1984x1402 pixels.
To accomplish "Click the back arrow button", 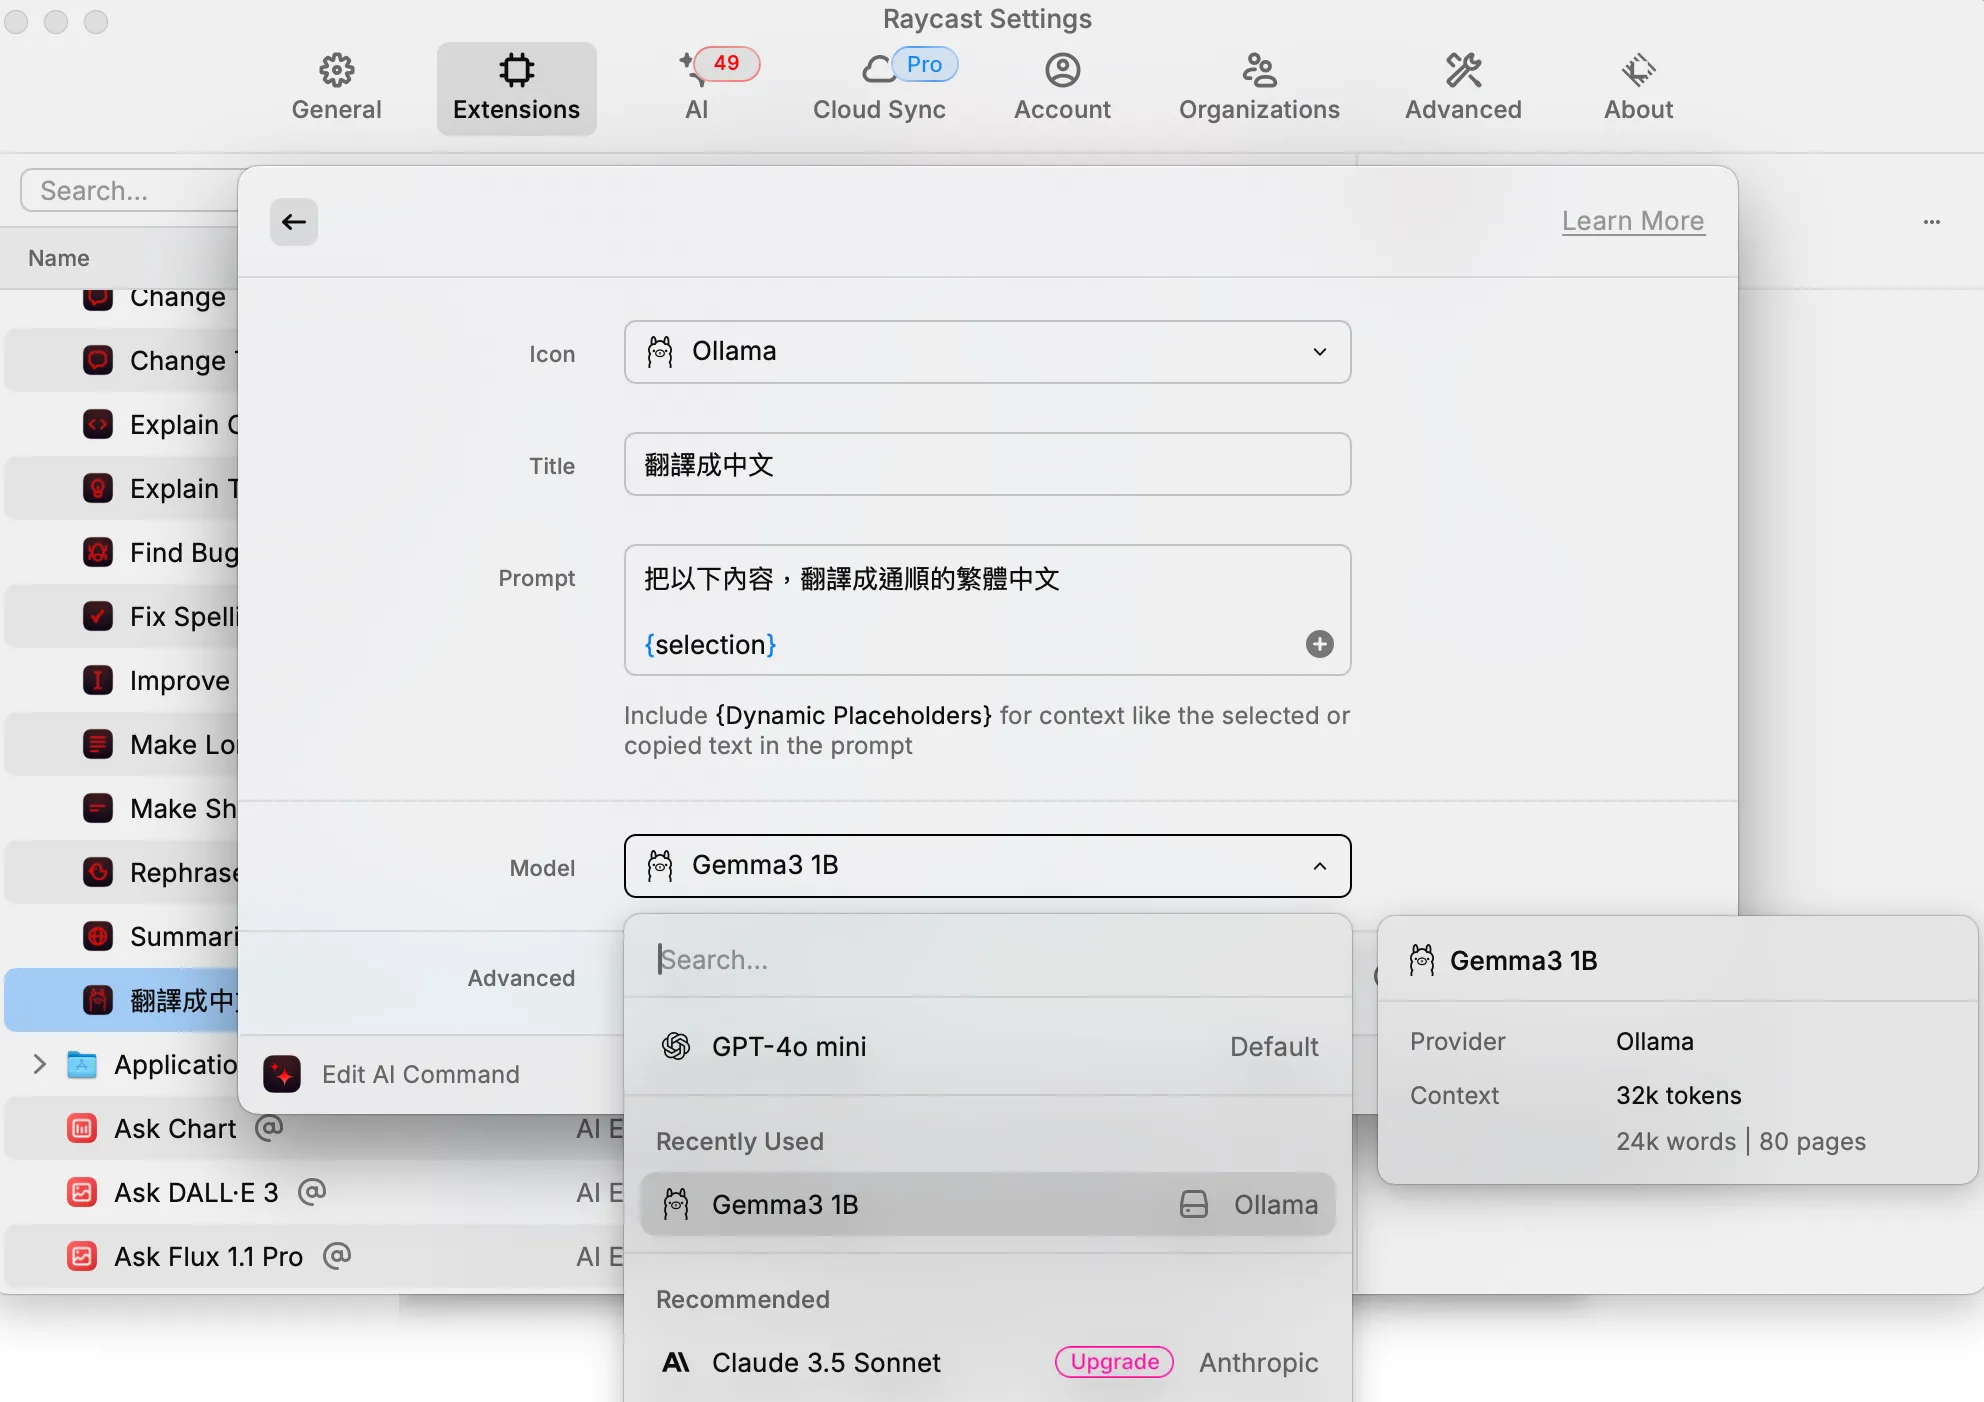I will coord(294,222).
